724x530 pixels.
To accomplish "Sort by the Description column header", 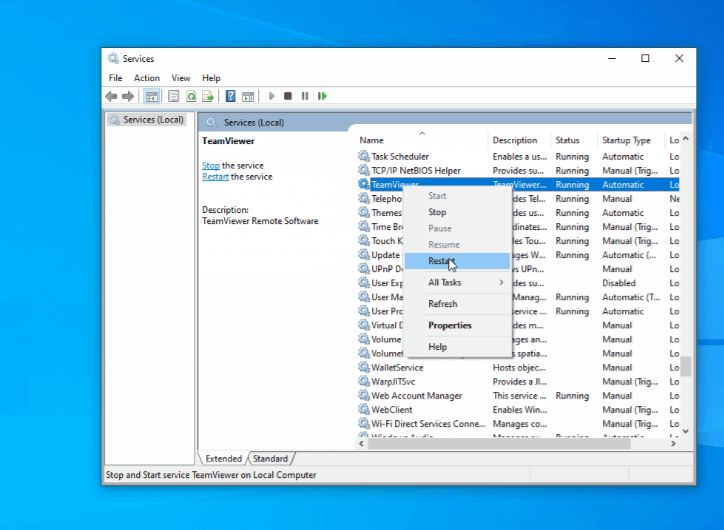I will 519,140.
